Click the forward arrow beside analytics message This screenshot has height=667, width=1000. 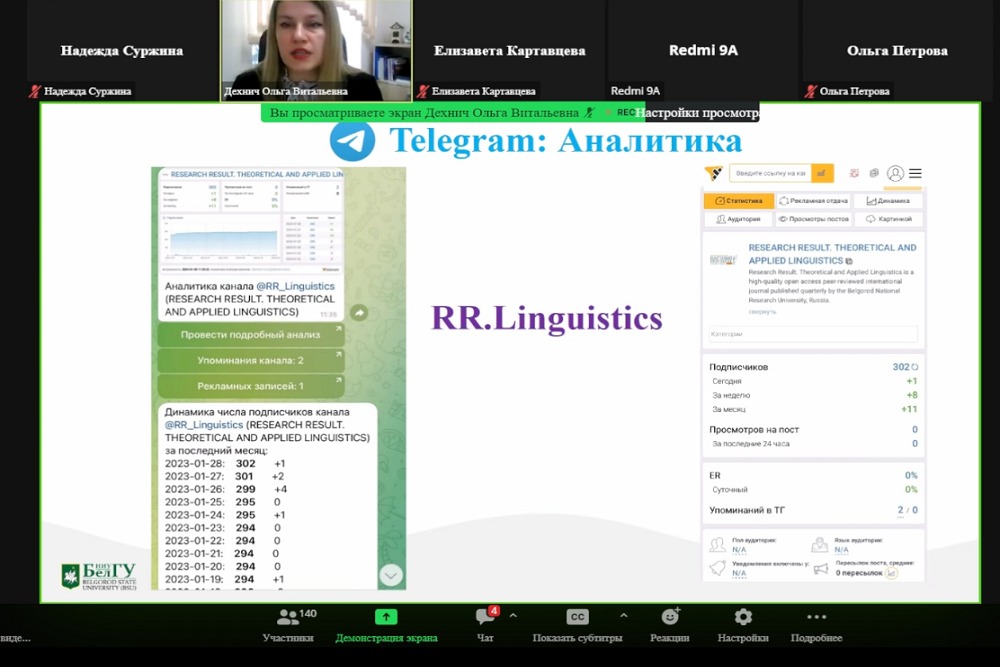pos(359,312)
